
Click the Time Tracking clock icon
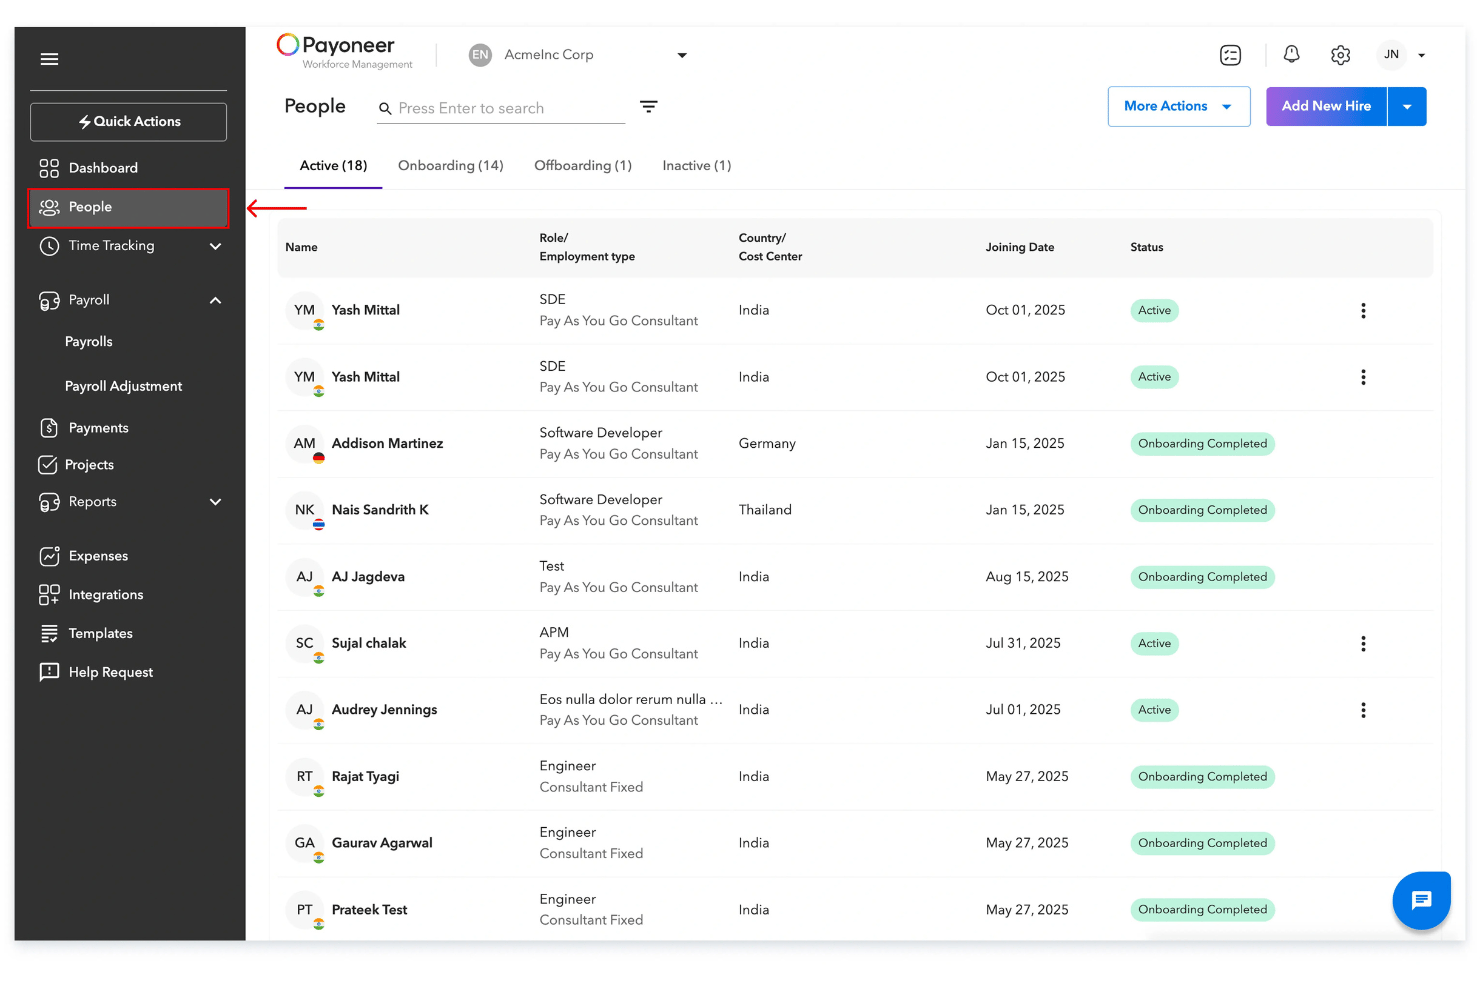pos(49,246)
